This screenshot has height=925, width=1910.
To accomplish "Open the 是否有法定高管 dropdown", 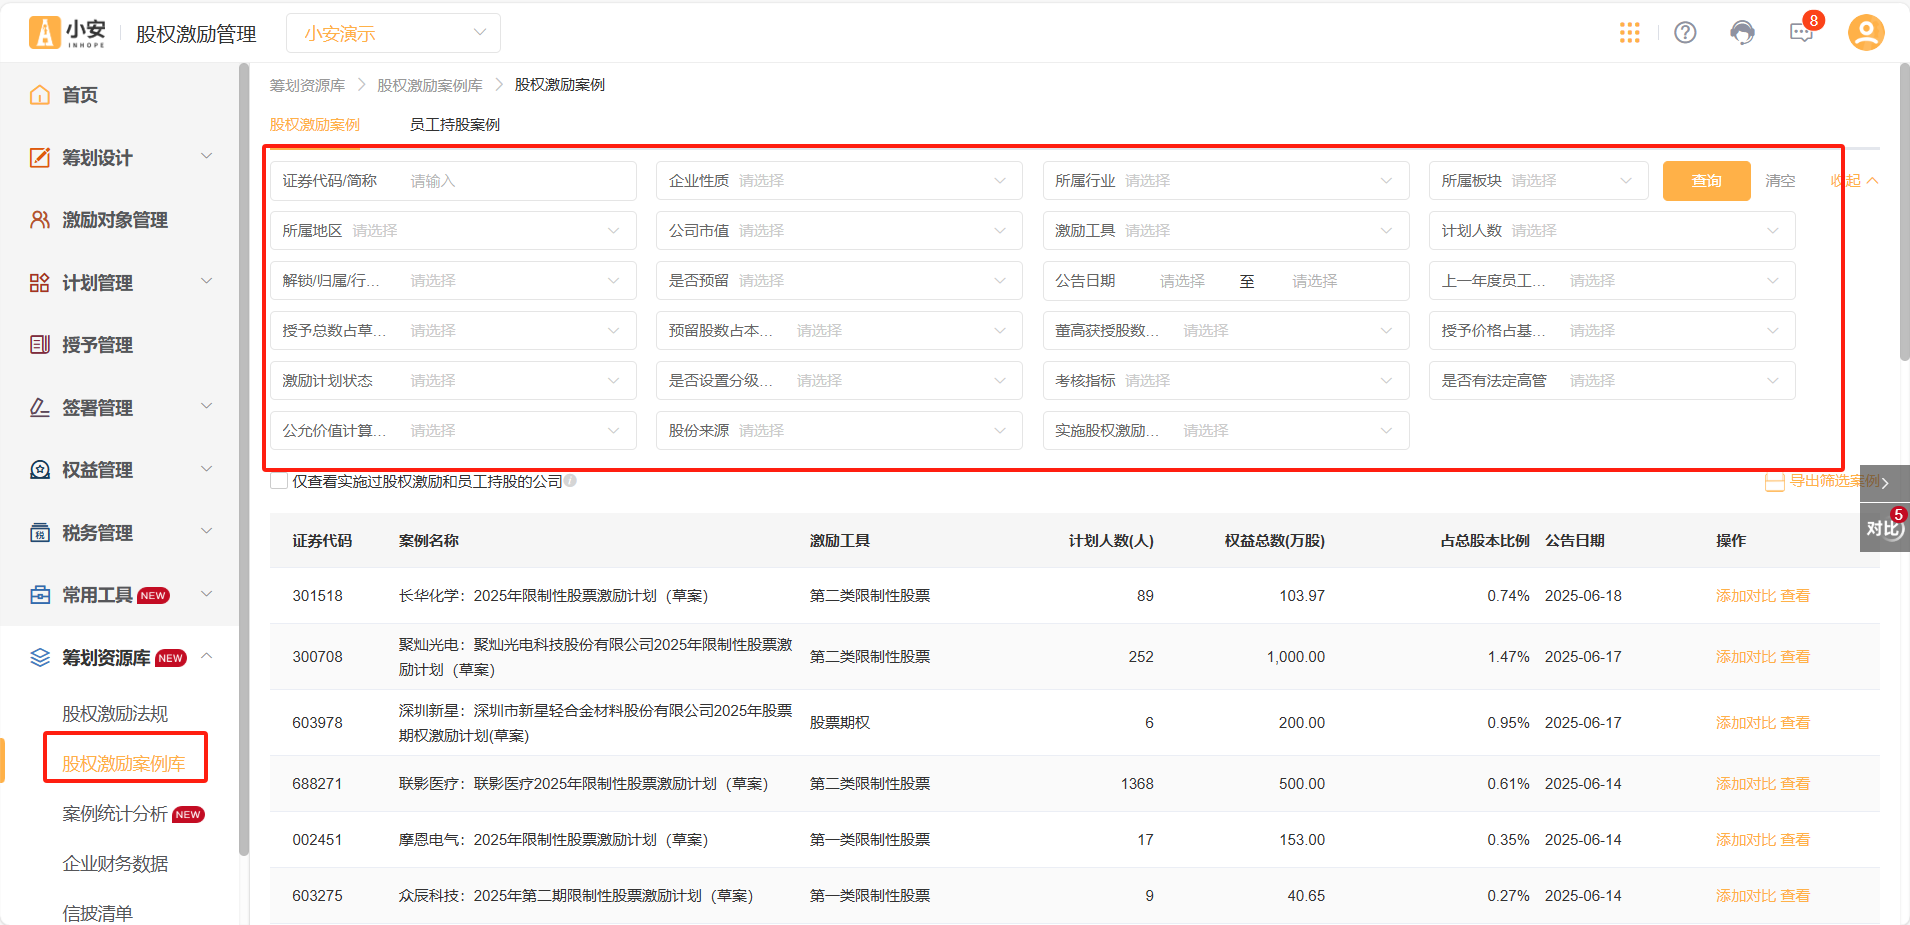I will [x=1612, y=381].
